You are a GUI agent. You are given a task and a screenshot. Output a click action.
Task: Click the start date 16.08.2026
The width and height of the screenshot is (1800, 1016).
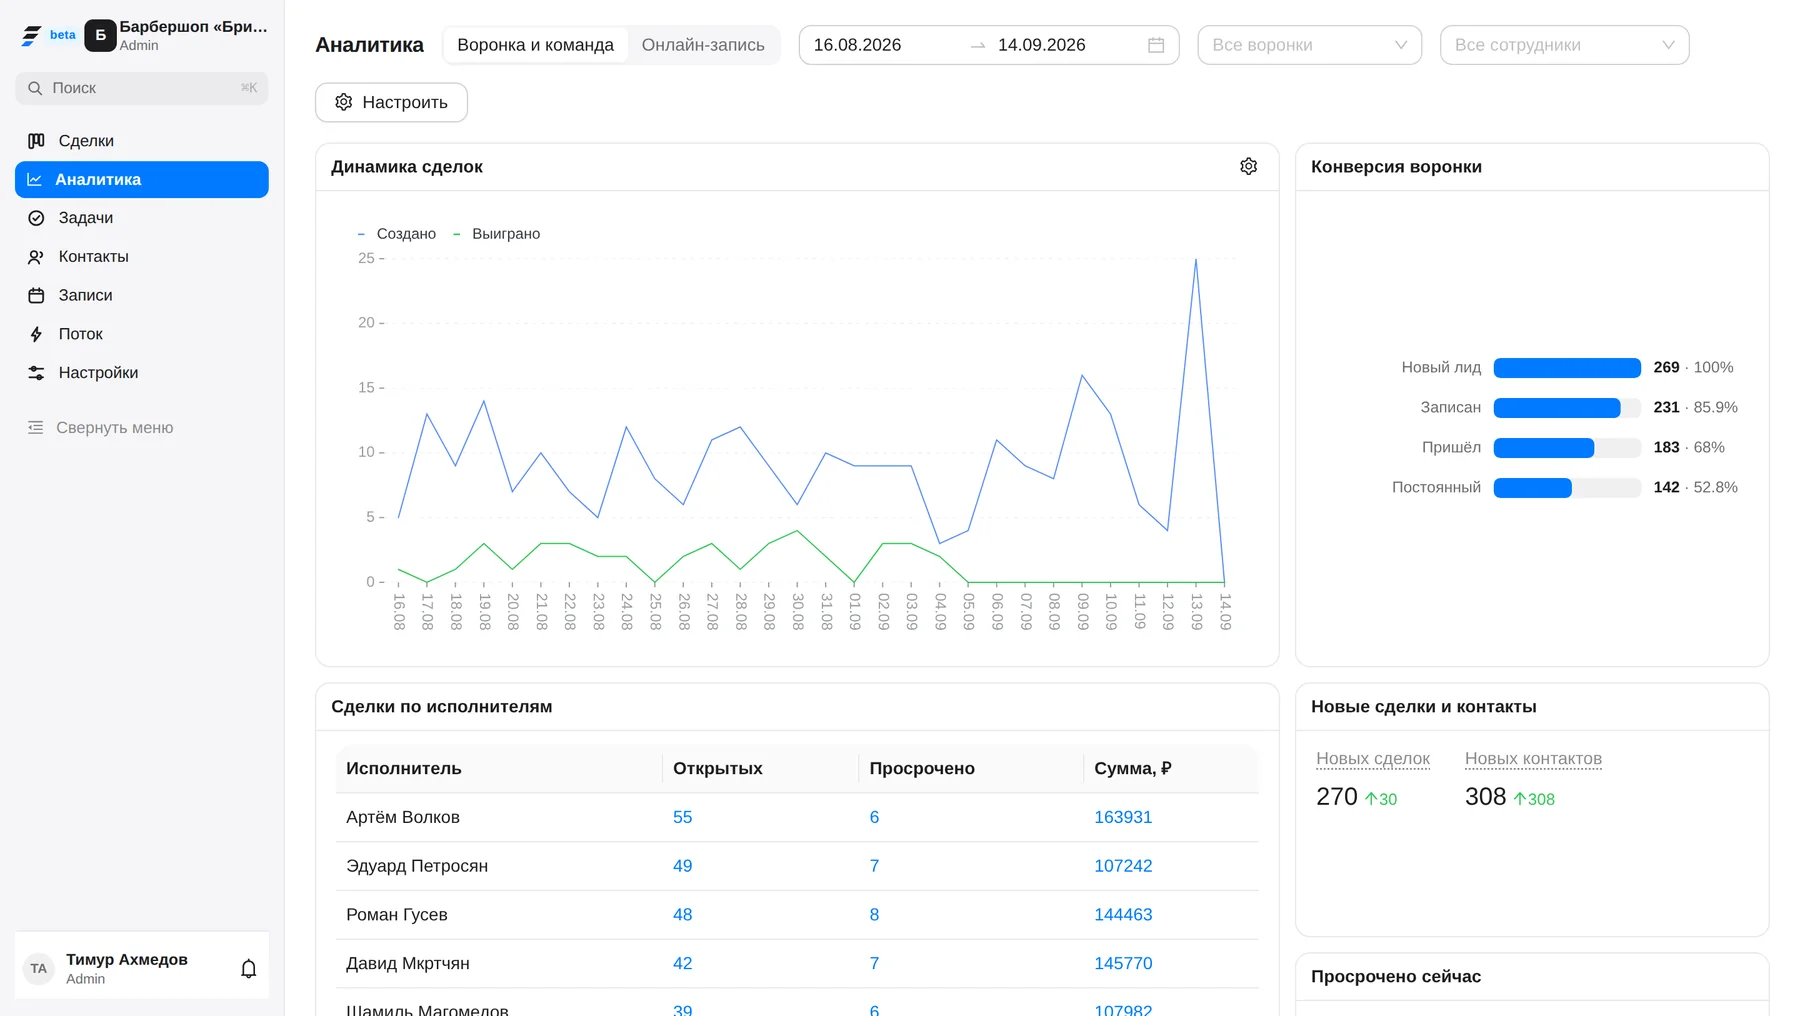tap(857, 45)
